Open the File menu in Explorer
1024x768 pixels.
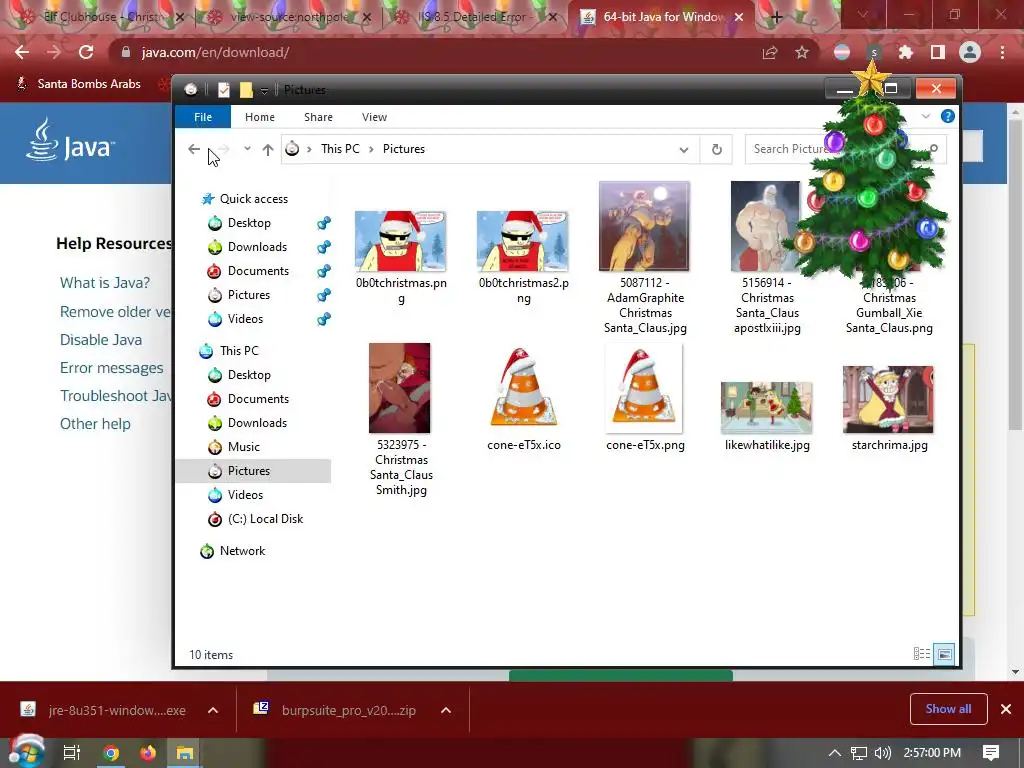(203, 117)
